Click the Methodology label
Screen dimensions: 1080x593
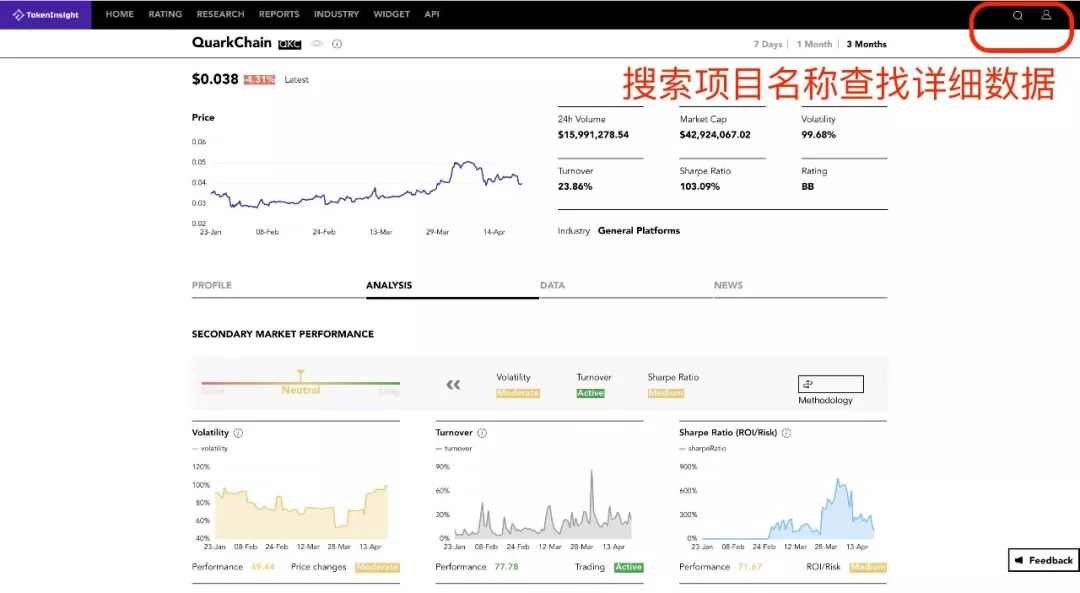(825, 400)
